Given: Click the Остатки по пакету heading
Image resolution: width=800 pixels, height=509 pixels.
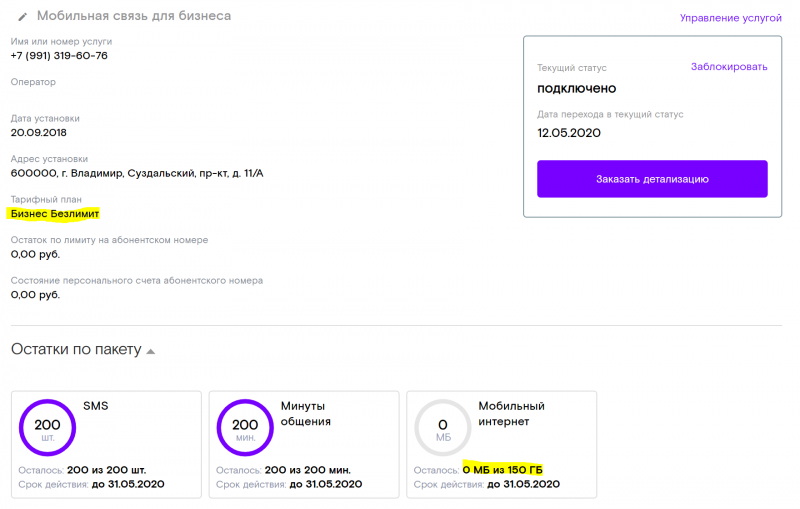Looking at the screenshot, I should pyautogui.click(x=76, y=349).
